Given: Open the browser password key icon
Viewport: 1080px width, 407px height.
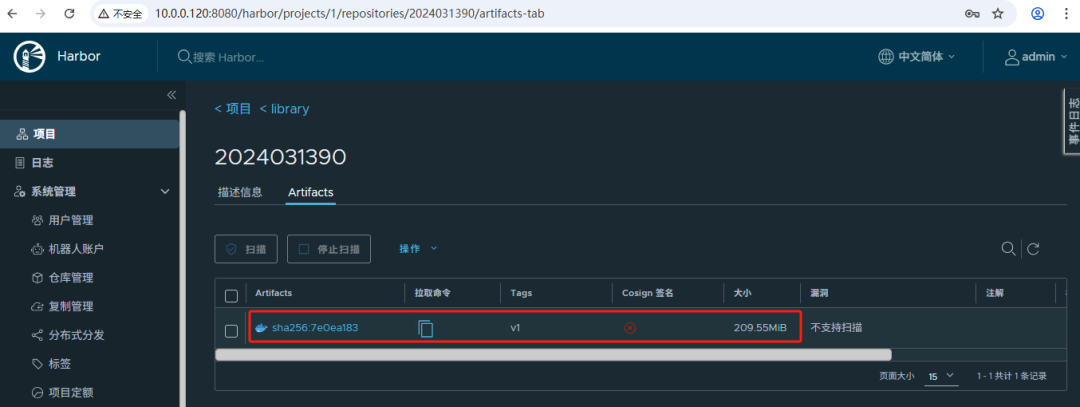Looking at the screenshot, I should [x=971, y=14].
